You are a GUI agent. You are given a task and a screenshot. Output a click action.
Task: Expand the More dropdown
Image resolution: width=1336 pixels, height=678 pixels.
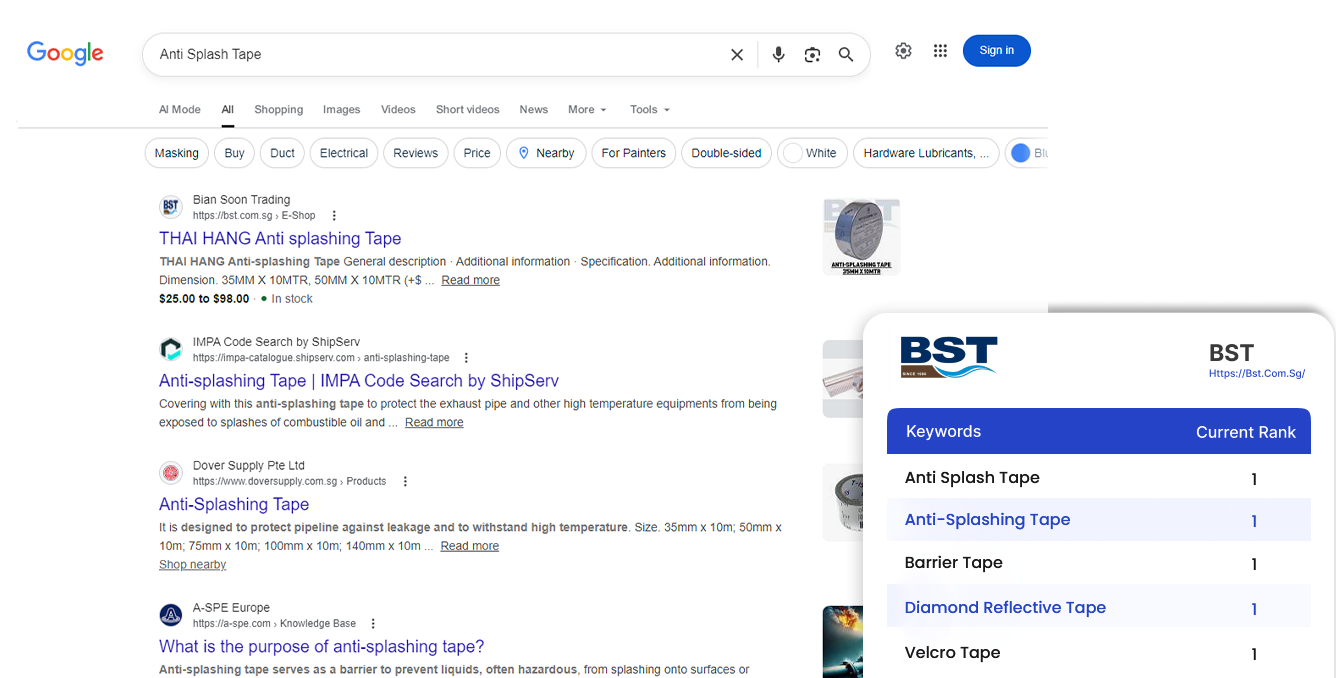tap(587, 110)
